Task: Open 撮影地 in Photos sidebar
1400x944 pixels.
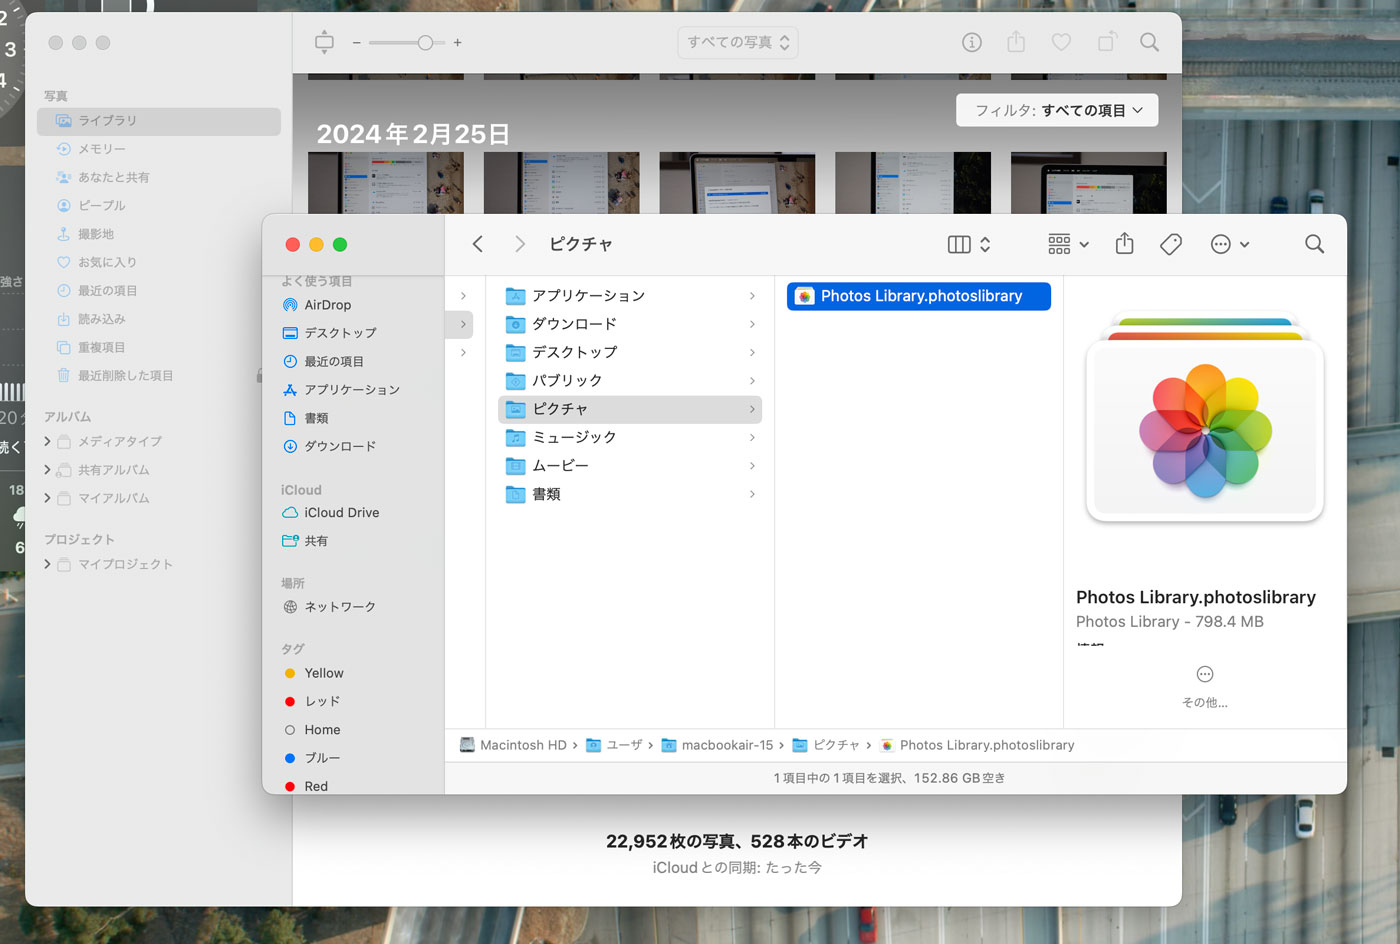Action: [84, 234]
